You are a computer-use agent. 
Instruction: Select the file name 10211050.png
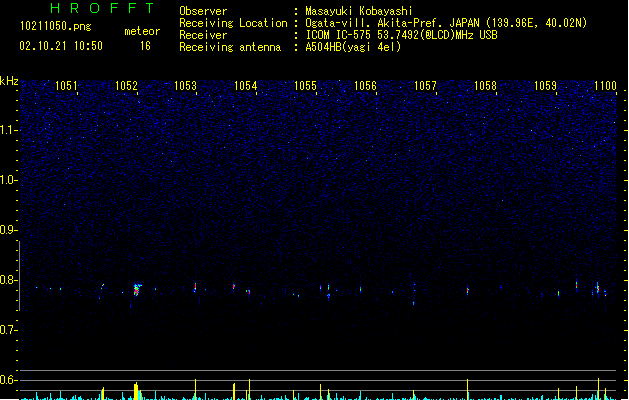point(56,26)
